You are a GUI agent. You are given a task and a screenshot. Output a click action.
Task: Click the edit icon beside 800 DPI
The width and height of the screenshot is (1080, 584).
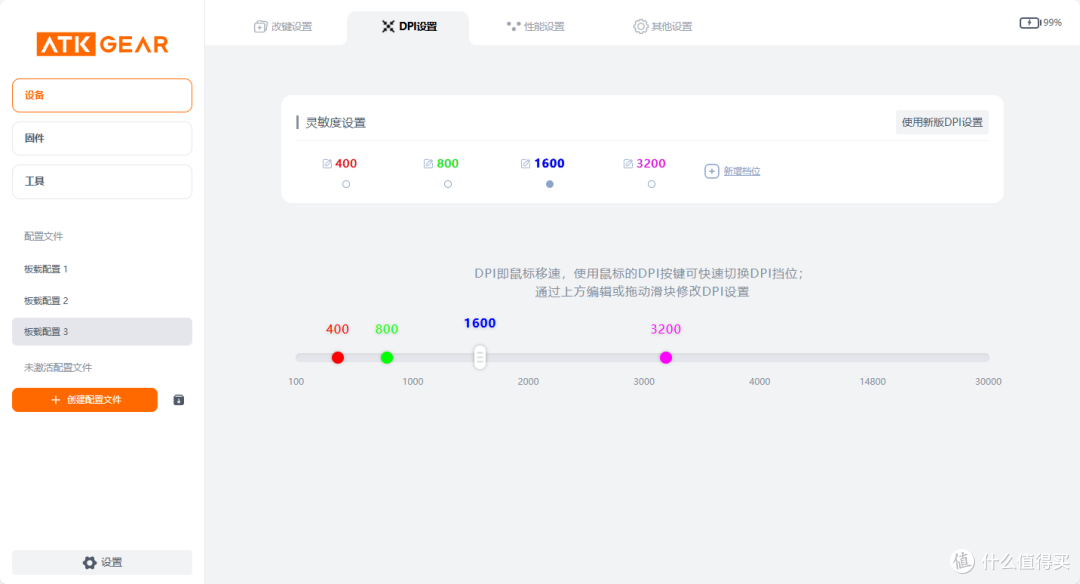point(428,164)
